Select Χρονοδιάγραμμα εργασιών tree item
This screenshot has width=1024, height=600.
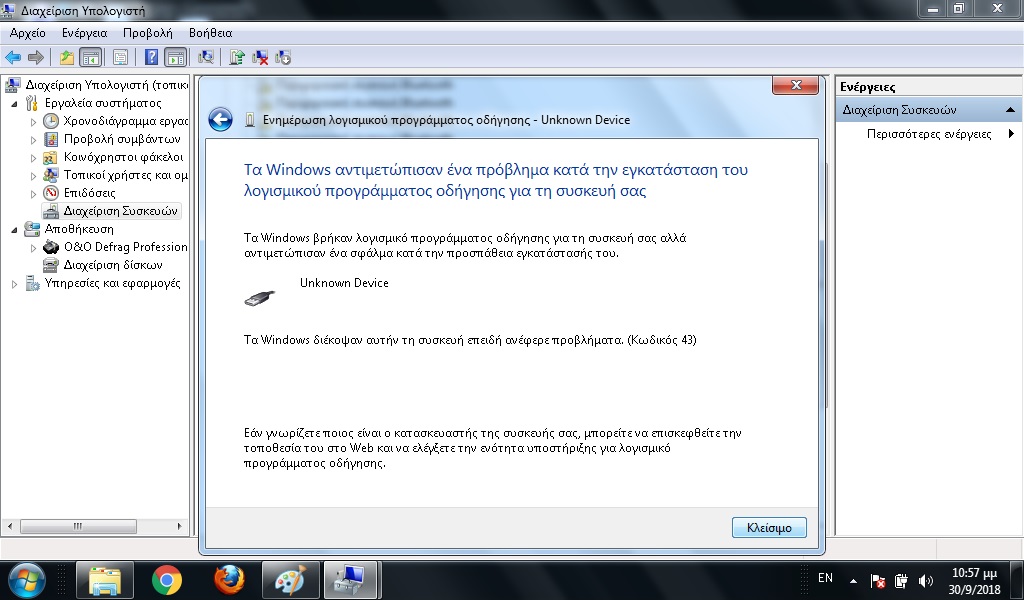click(125, 121)
